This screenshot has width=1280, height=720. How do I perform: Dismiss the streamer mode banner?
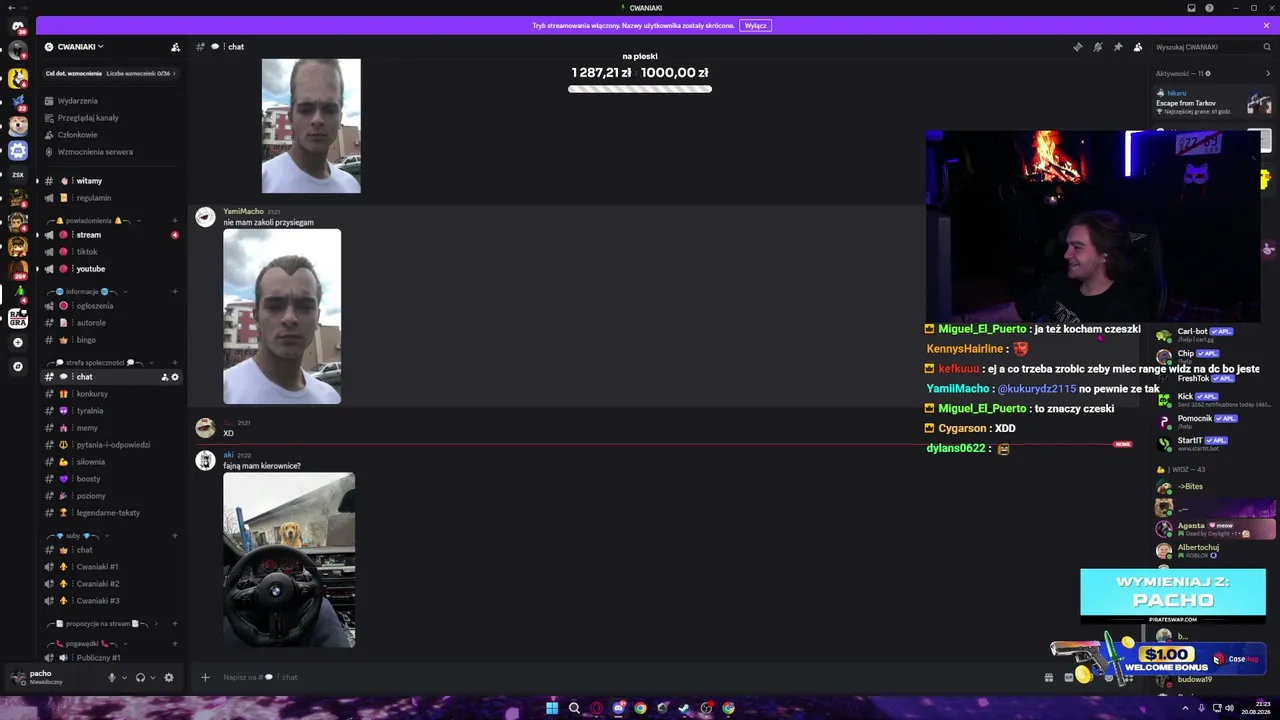[1266, 25]
